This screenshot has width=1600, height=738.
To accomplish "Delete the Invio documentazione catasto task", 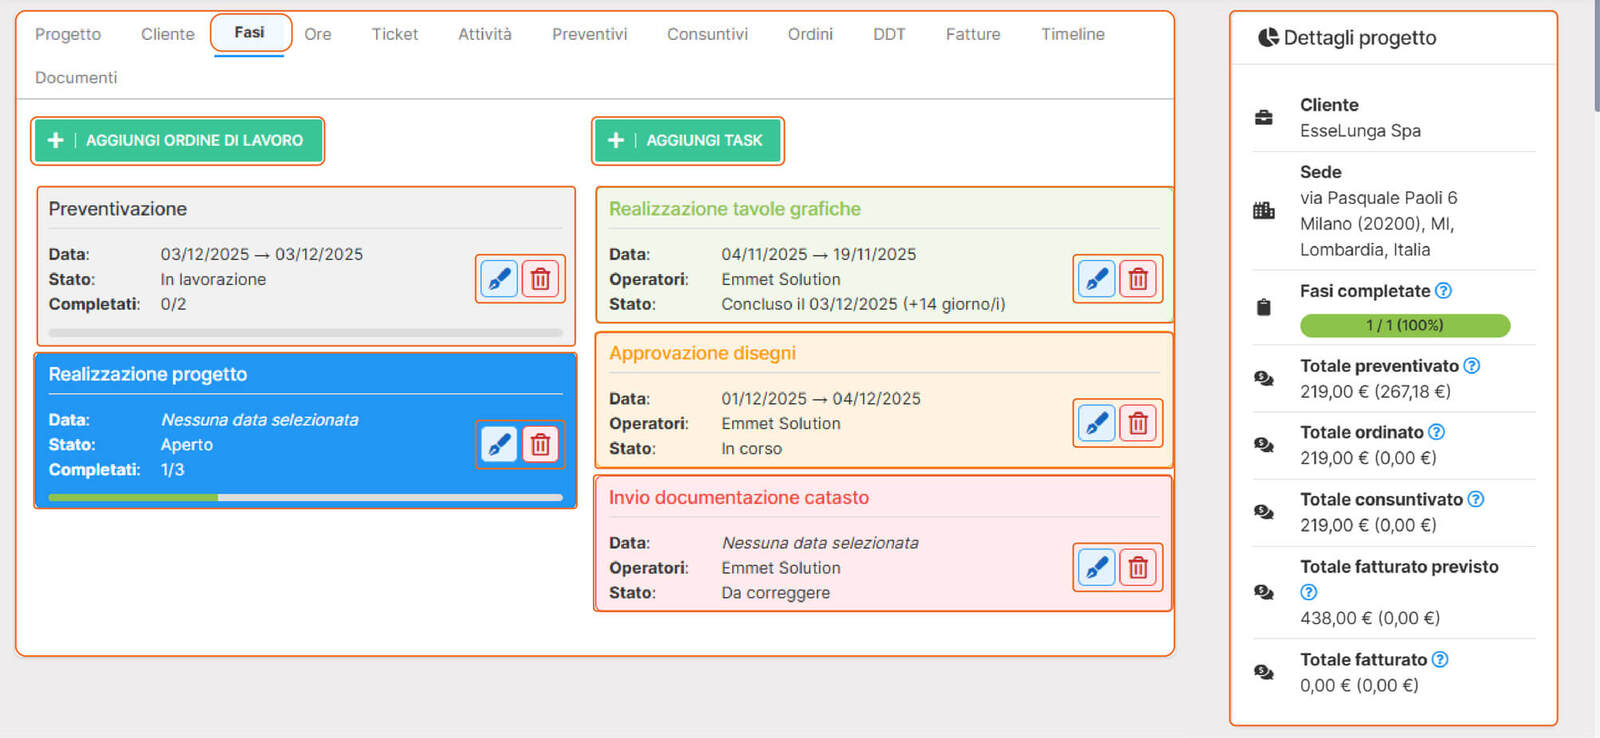I will (1138, 568).
